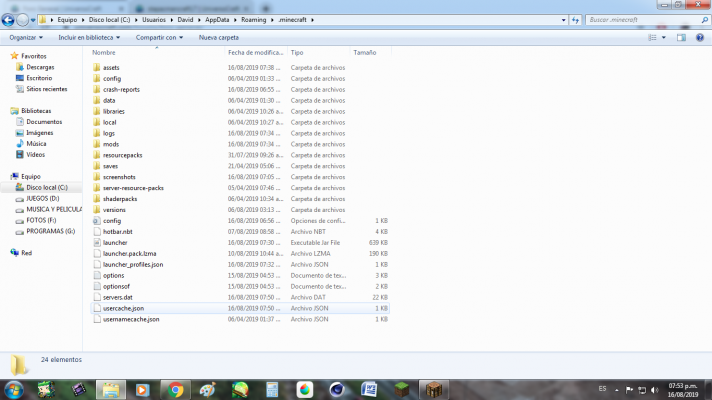Open Imágenes library
Viewport: 712px width, 400px height.
40,133
